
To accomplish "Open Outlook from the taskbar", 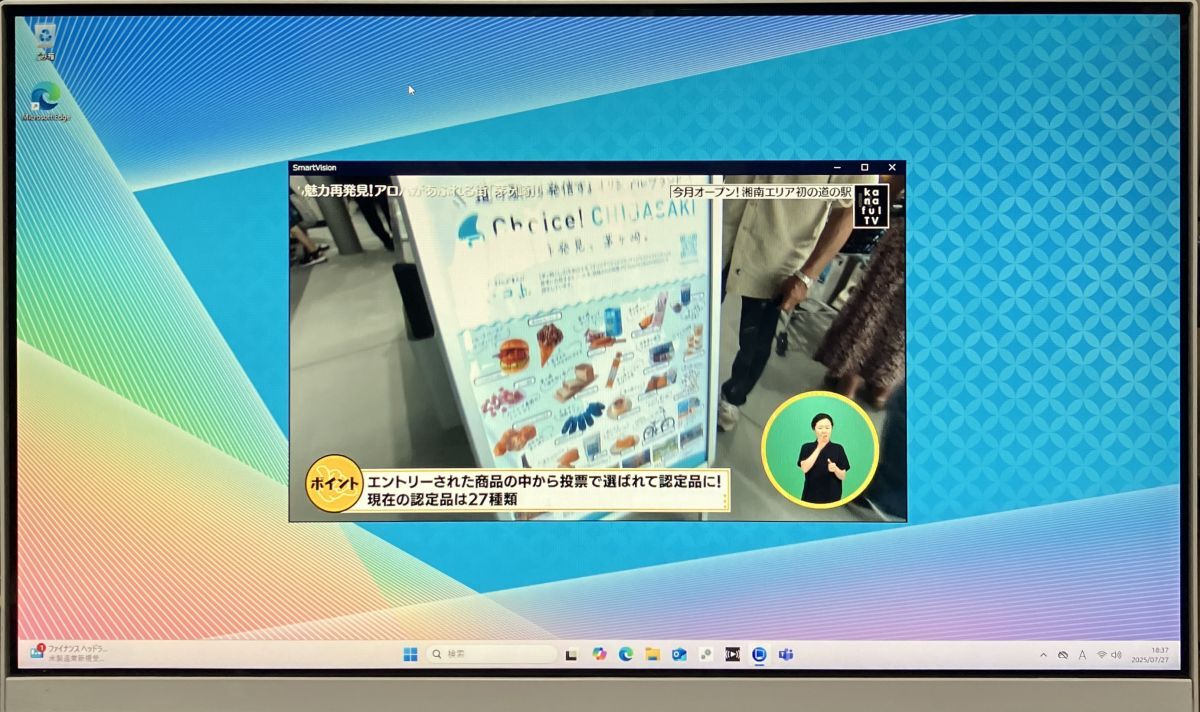I will (x=679, y=654).
